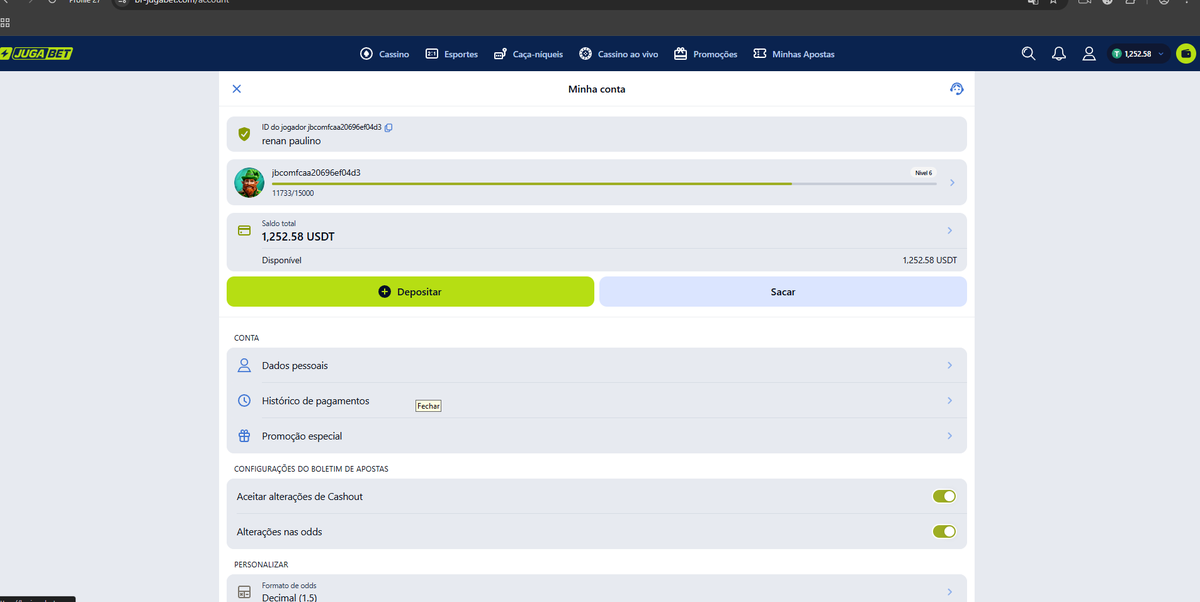Open customer support headset icon
Viewport: 1200px width, 602px height.
point(957,89)
